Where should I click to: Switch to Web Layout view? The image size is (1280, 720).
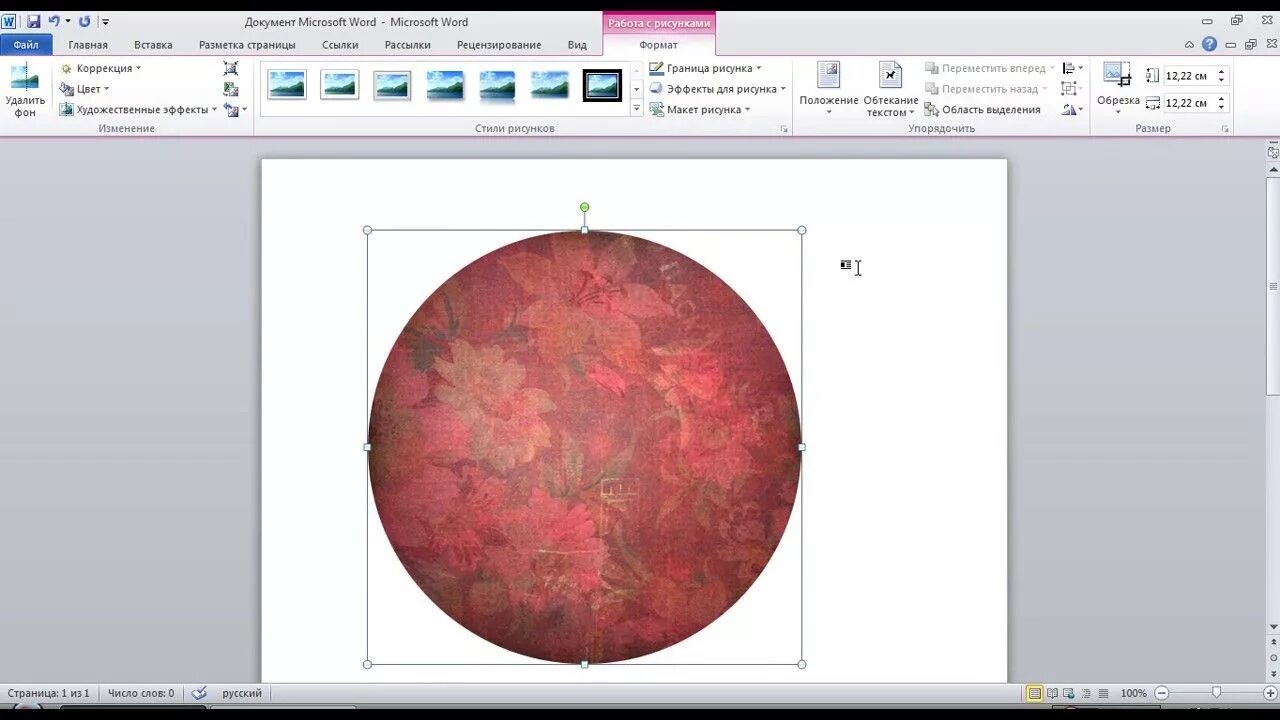1069,693
